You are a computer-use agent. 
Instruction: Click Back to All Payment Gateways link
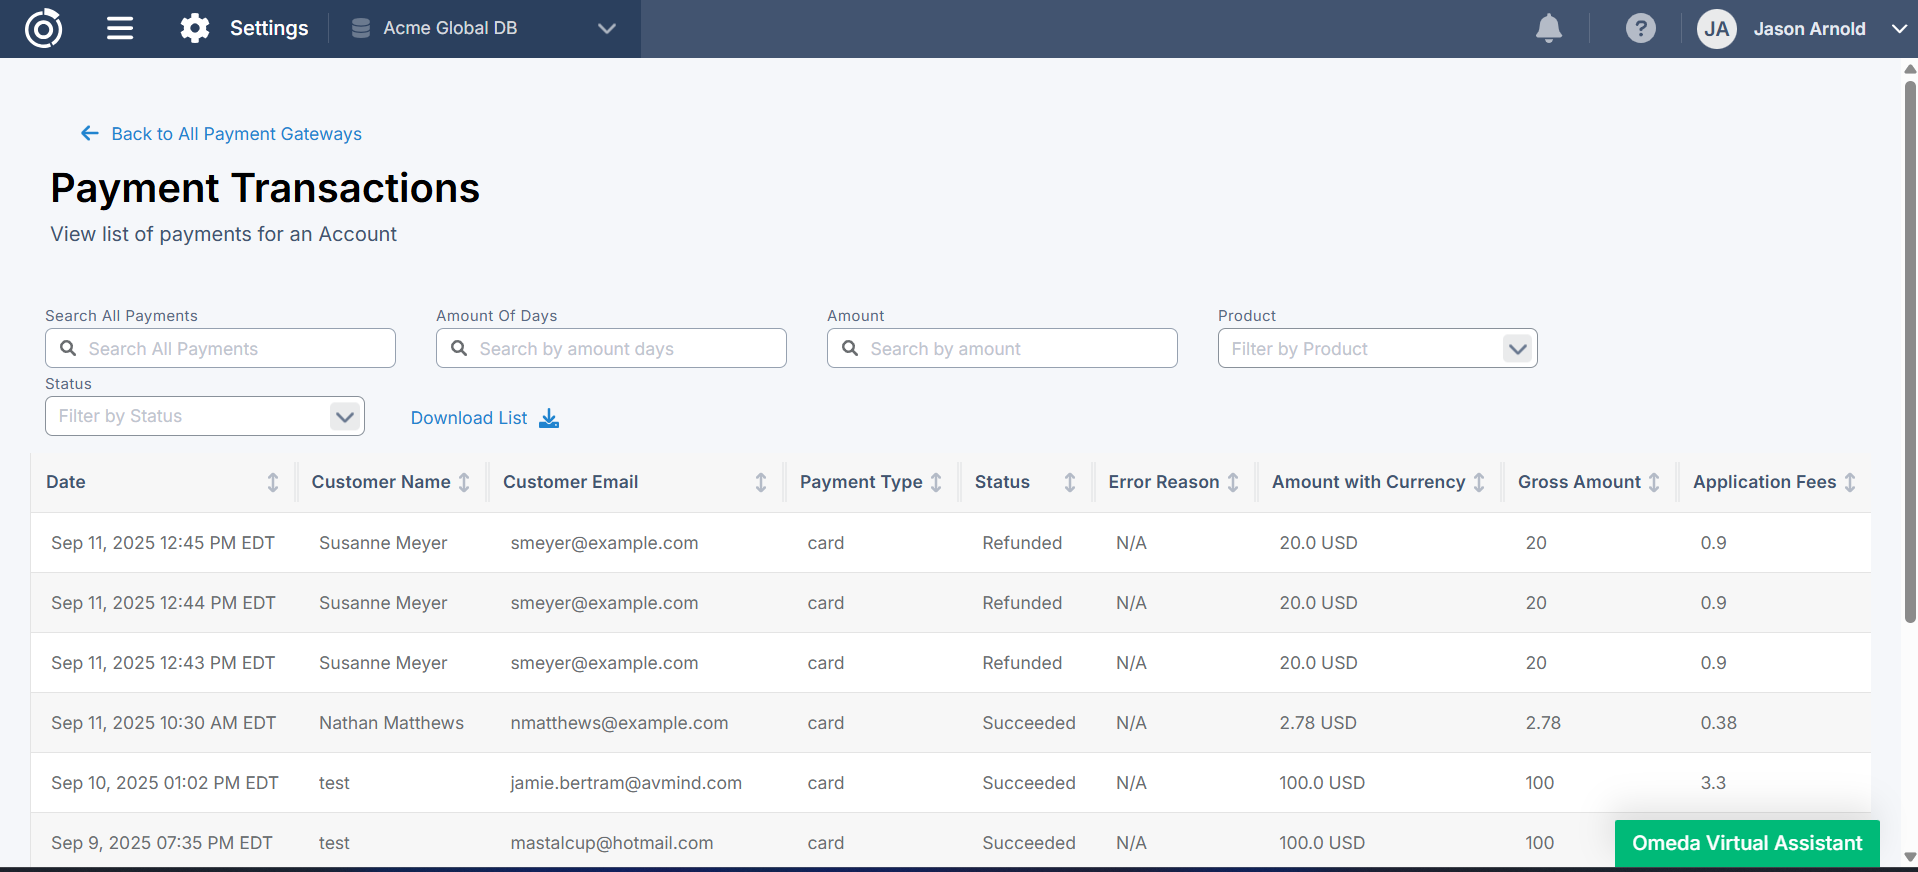236,134
